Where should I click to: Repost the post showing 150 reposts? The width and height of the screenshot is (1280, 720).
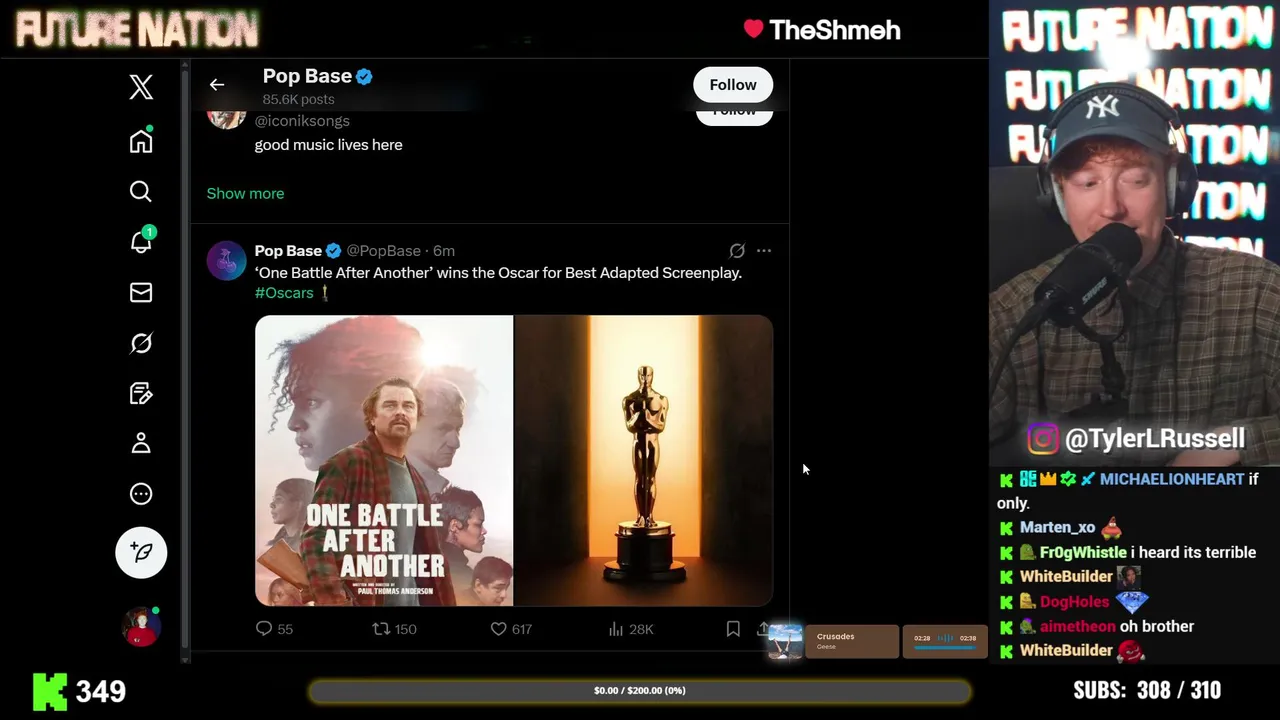click(394, 629)
